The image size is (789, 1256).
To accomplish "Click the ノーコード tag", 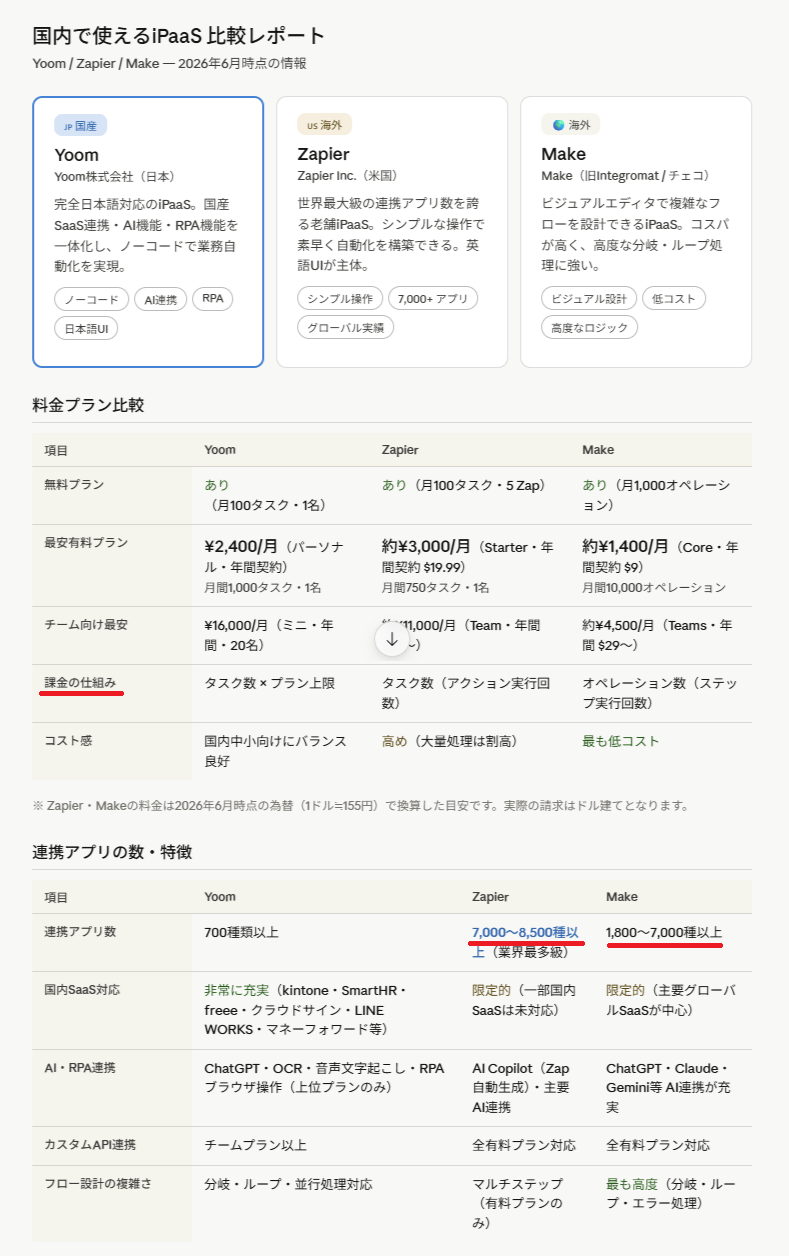I will 91,299.
